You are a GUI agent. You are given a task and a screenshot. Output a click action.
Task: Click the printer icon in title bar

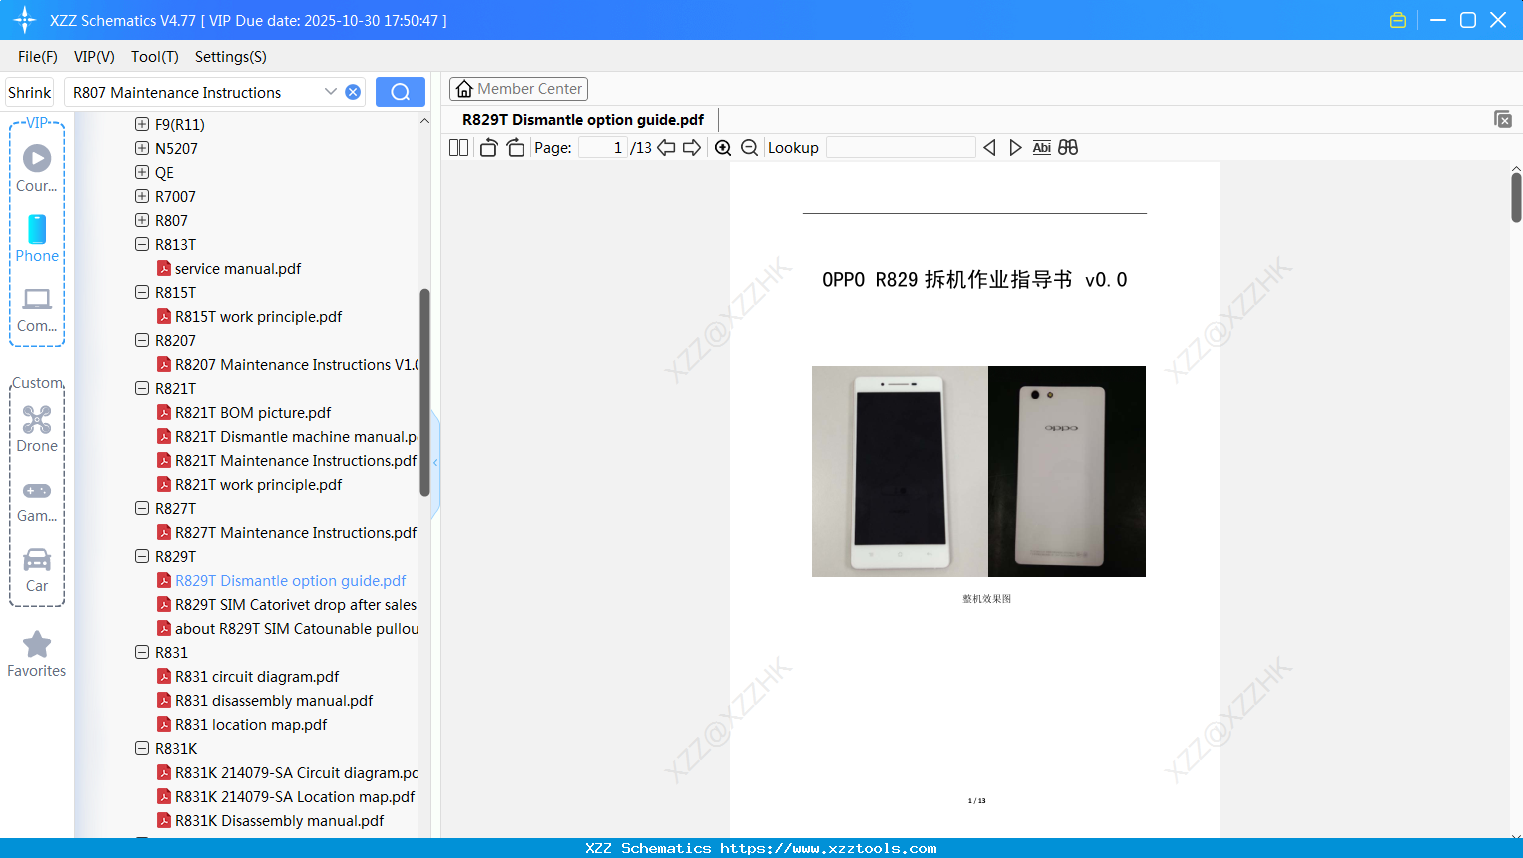click(1397, 19)
